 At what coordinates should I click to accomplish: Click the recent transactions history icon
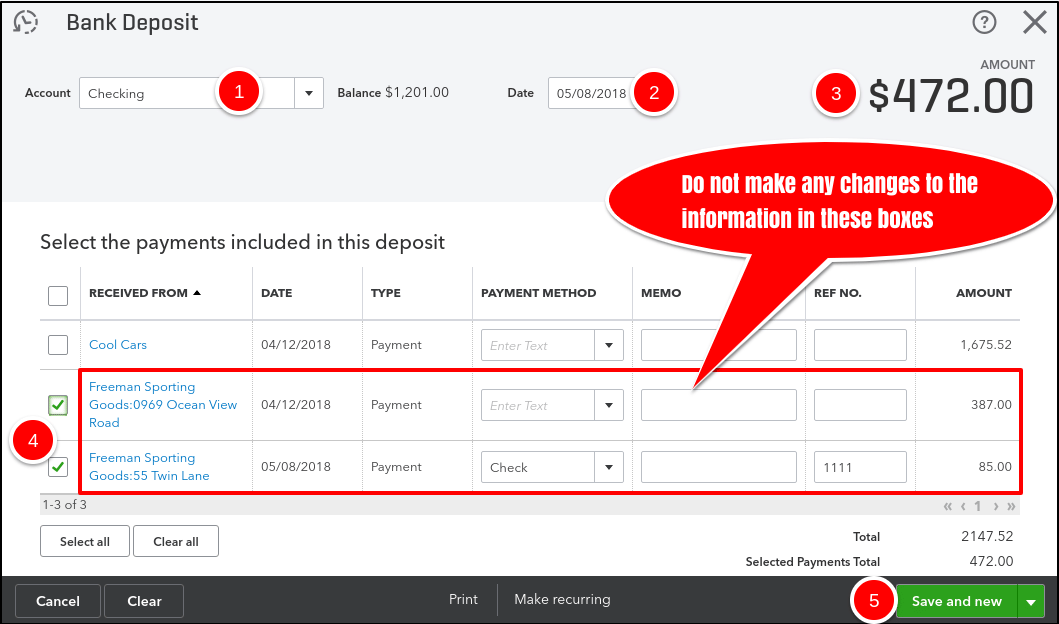26,22
